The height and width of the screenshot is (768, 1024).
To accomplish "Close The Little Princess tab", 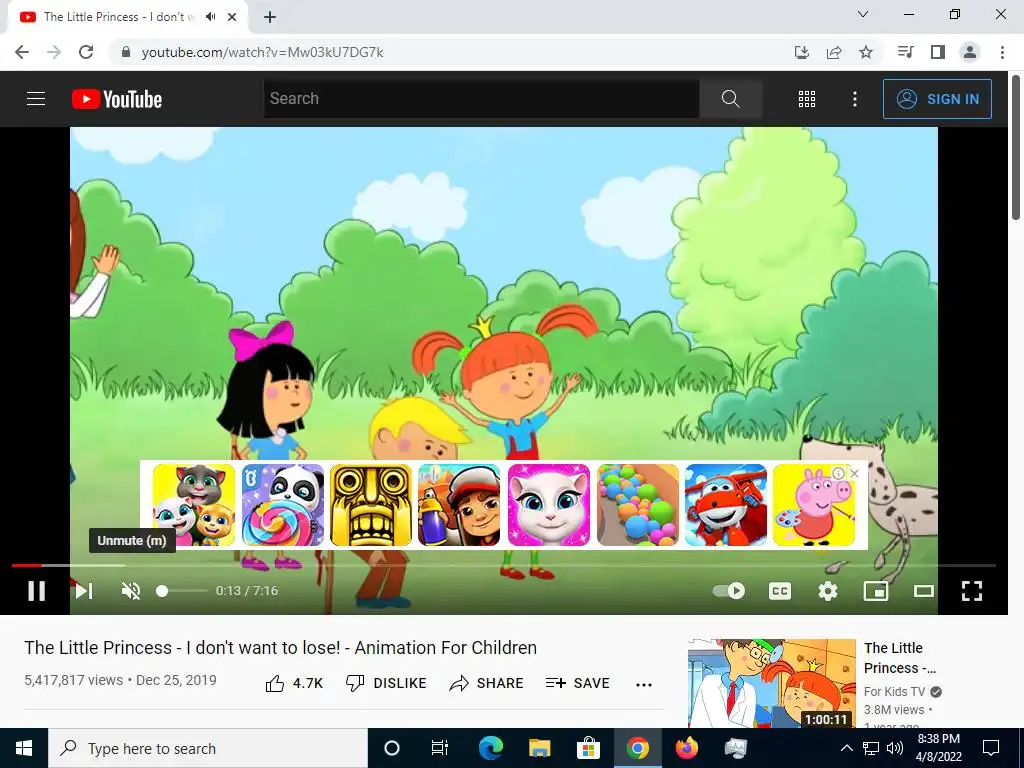I will tap(232, 17).
